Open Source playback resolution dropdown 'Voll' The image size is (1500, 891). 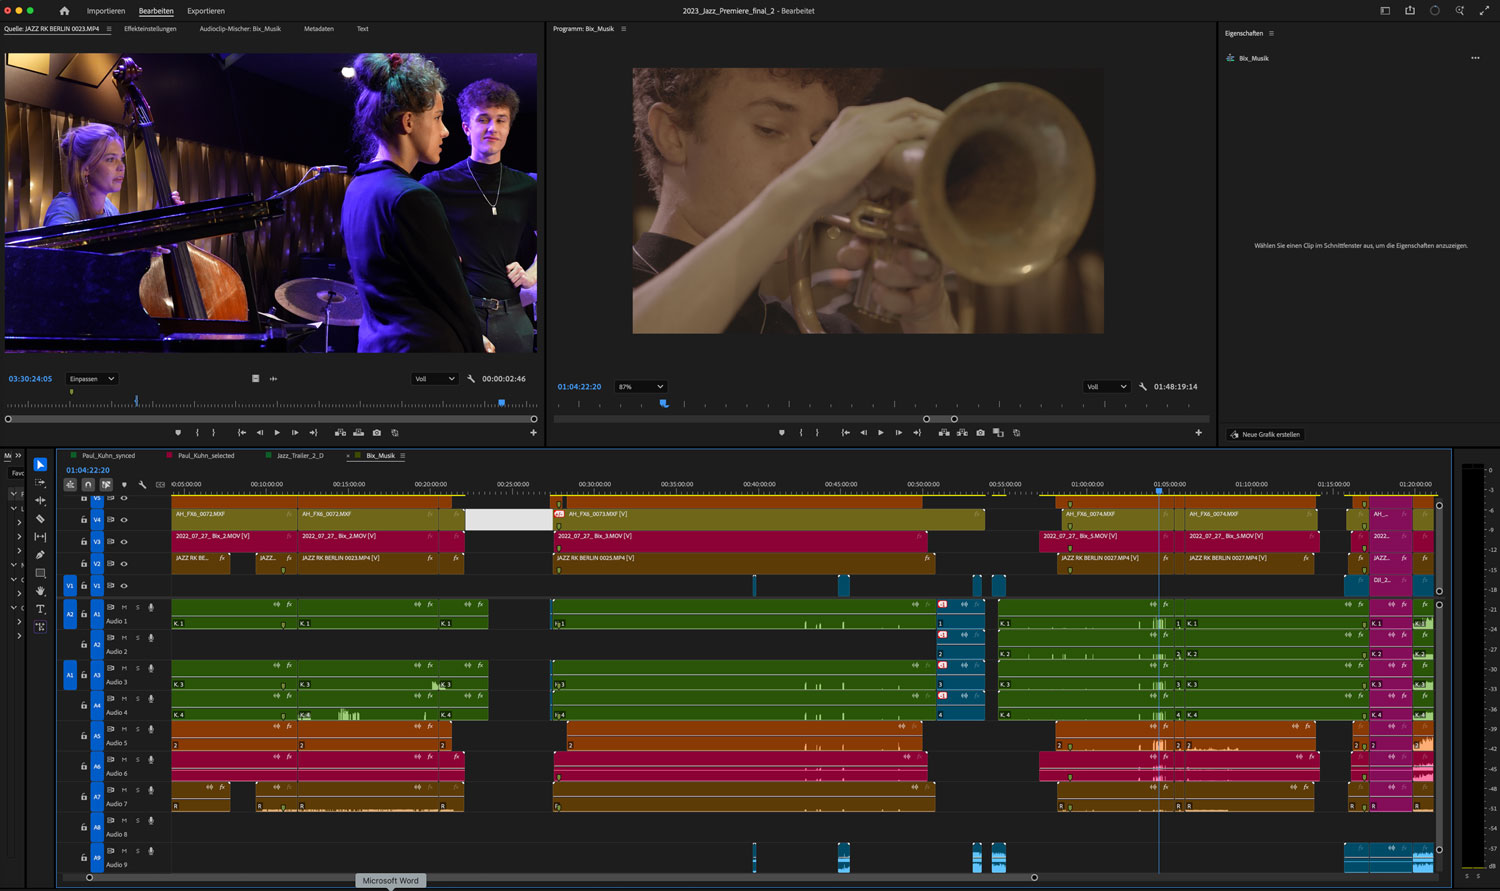click(435, 379)
